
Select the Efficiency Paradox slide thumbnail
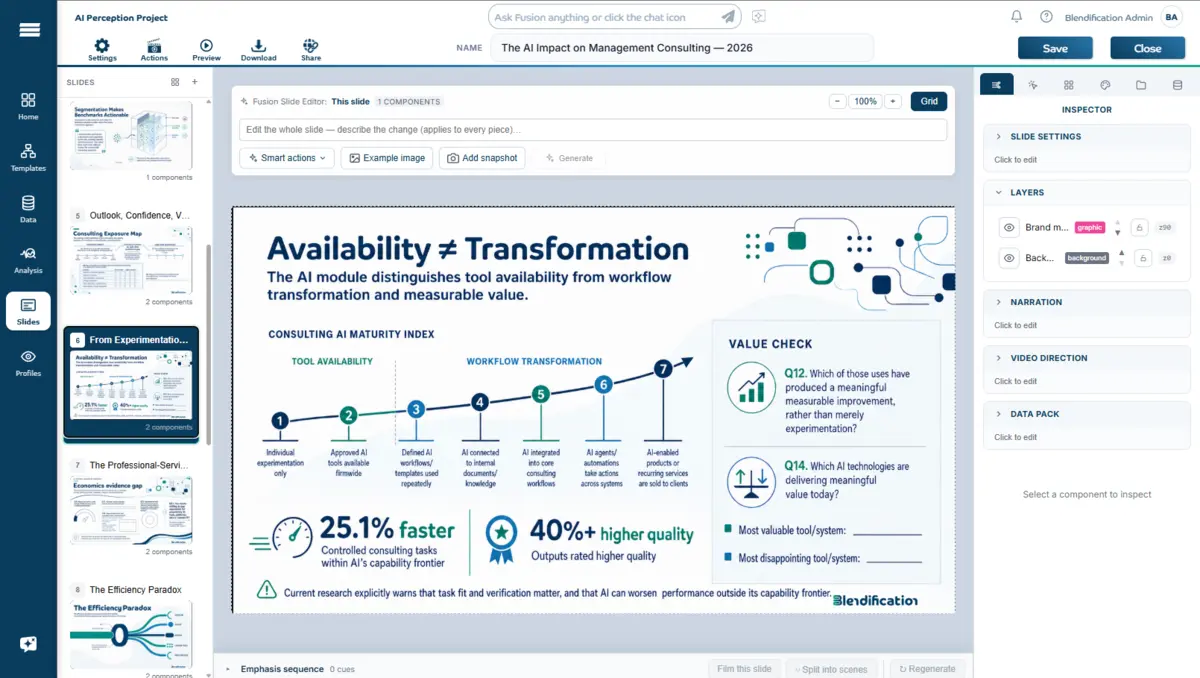pyautogui.click(x=131, y=635)
